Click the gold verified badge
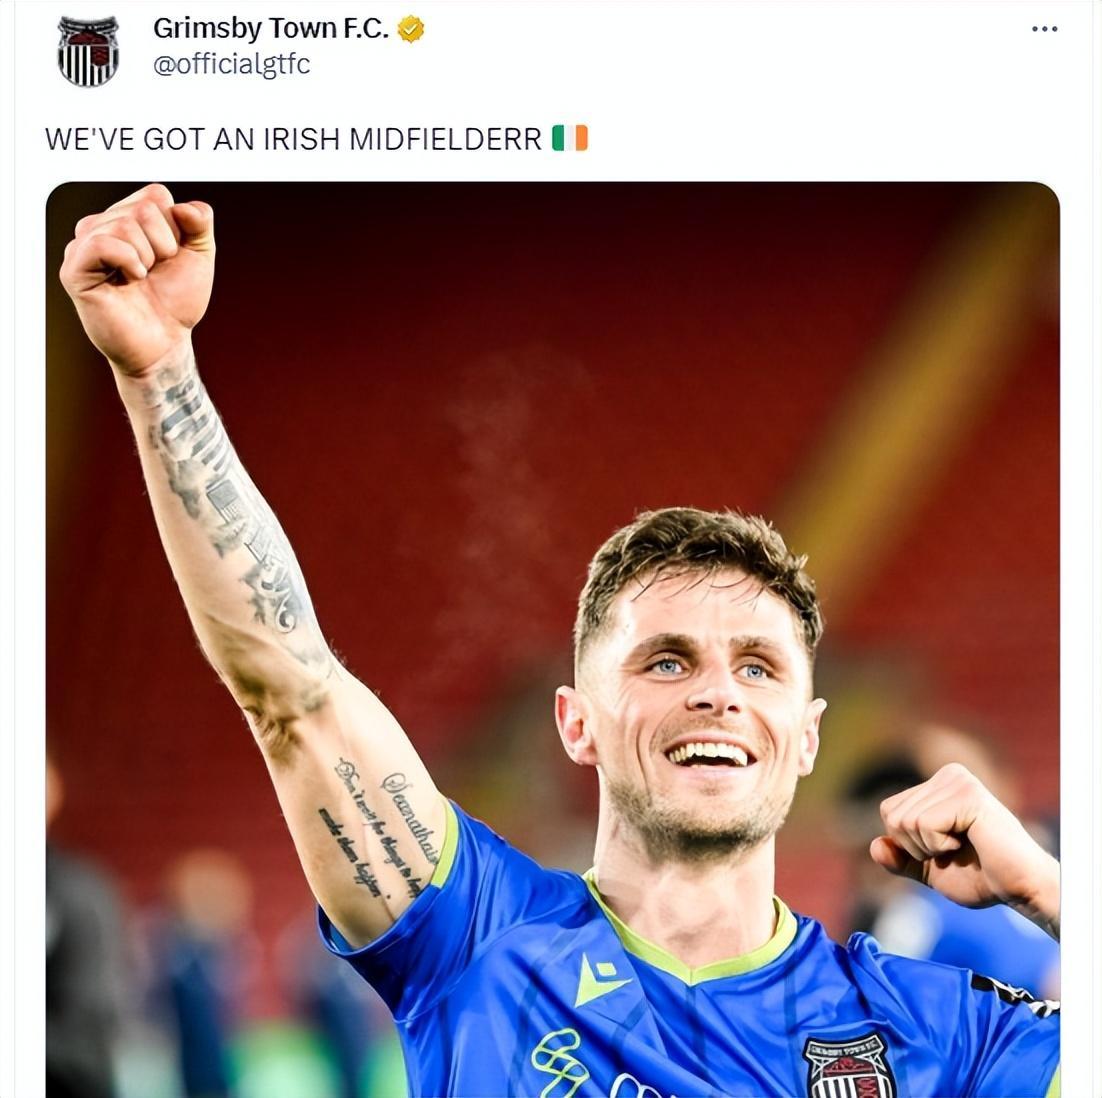Viewport: 1102px width, 1098px height. click(x=411, y=30)
